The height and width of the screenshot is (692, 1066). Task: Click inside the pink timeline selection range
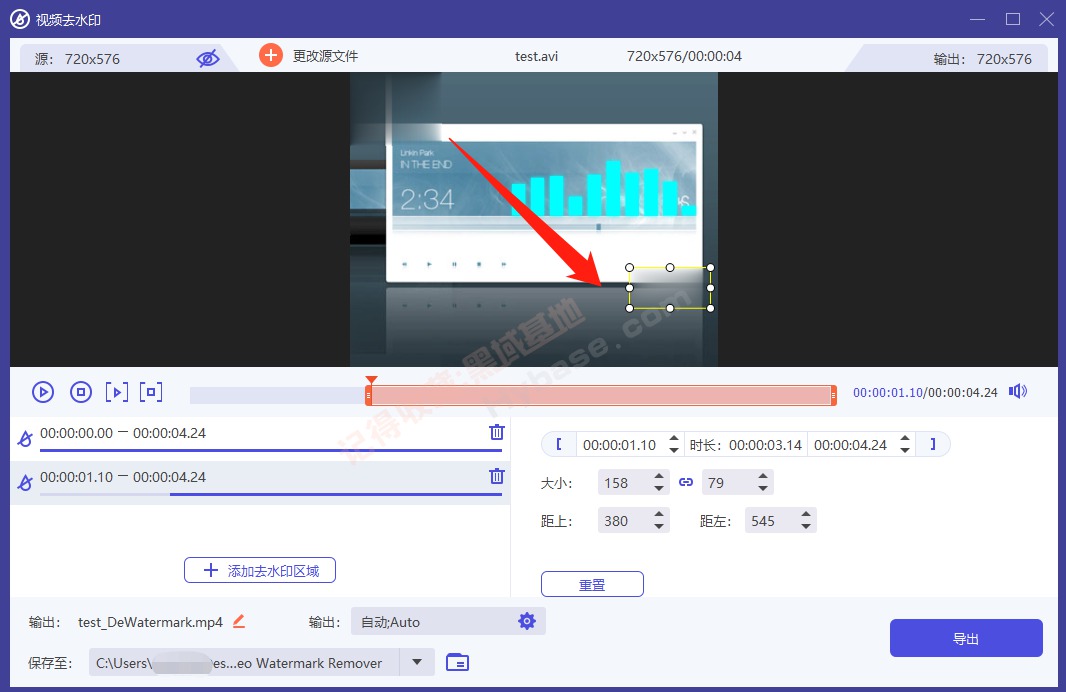tap(601, 395)
